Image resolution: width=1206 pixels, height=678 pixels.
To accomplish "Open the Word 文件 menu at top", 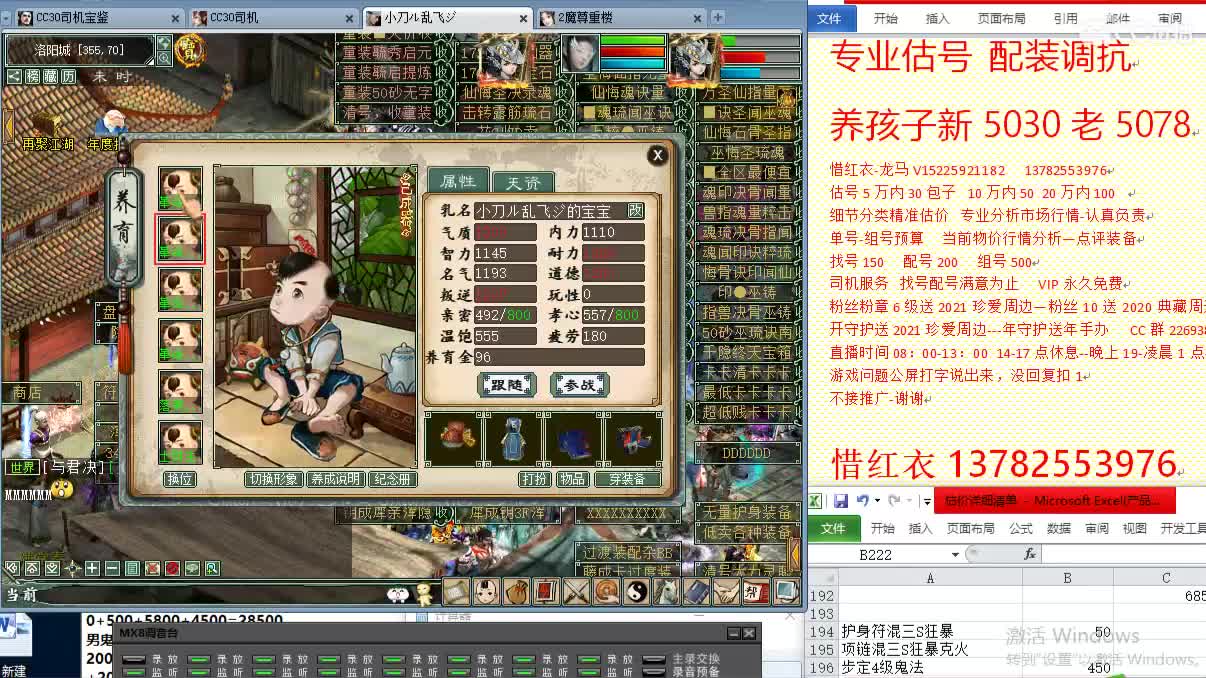I will pos(830,18).
